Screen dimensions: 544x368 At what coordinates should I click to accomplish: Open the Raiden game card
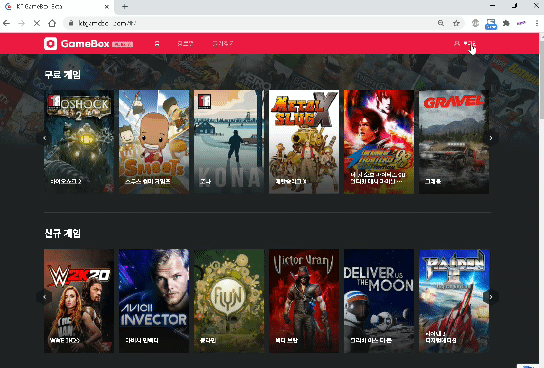[454, 301]
